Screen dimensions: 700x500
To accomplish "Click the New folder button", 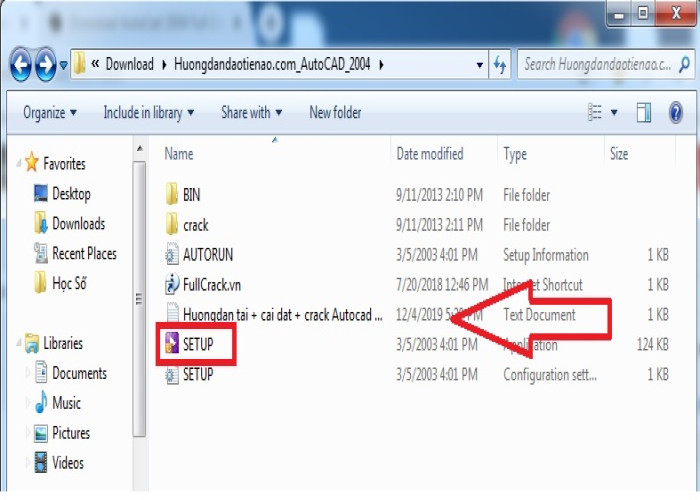I will (x=335, y=113).
